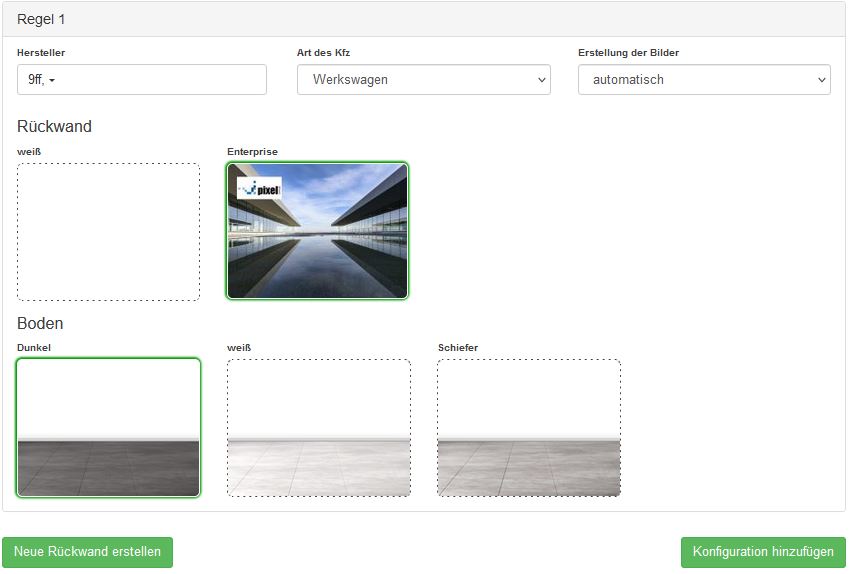The image size is (854, 574).
Task: Click the Regel 1 panel header
Action: pyautogui.click(x=424, y=19)
